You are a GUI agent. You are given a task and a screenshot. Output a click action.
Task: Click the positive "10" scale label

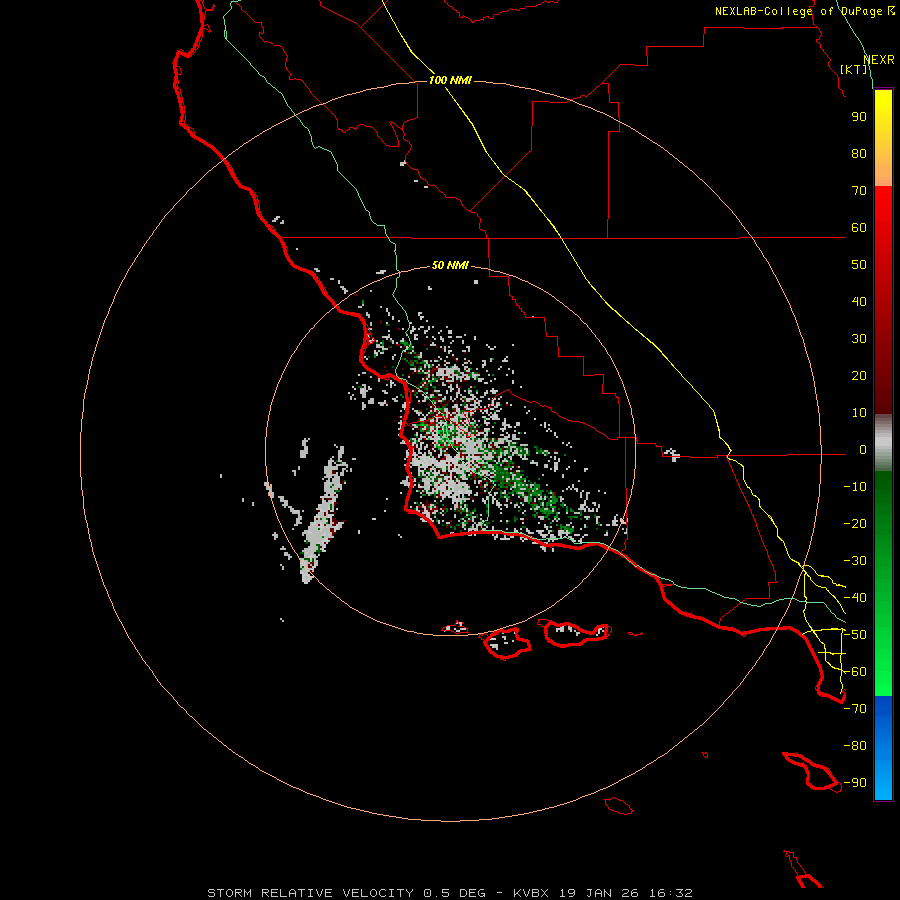tap(859, 413)
